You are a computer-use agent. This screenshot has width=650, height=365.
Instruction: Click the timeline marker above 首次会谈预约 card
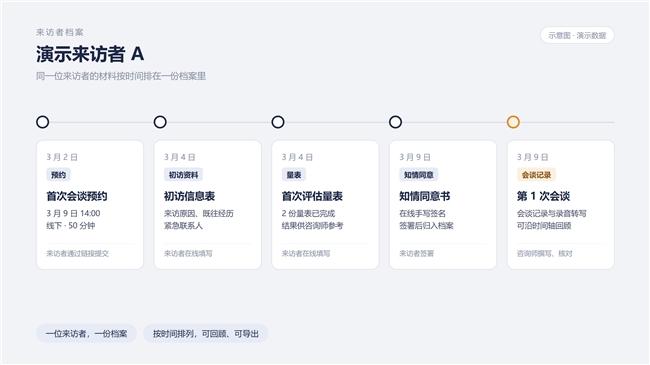43,122
